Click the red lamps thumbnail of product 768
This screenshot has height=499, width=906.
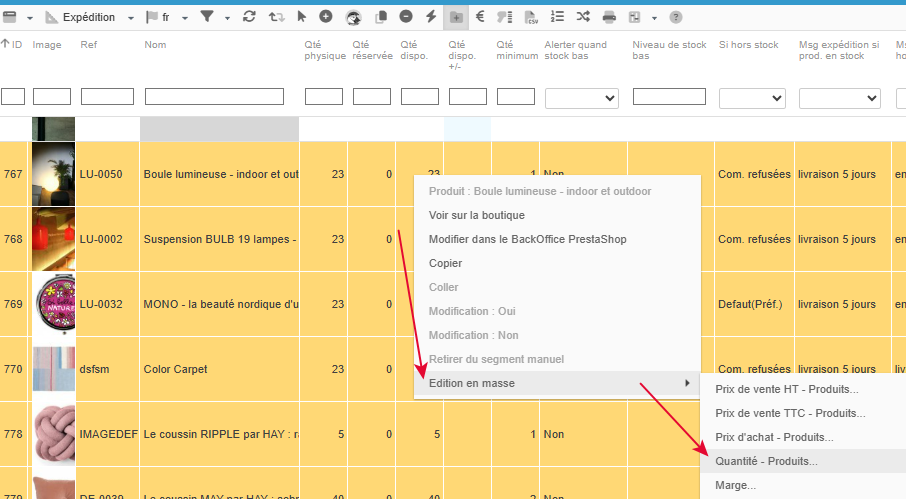pos(53,239)
